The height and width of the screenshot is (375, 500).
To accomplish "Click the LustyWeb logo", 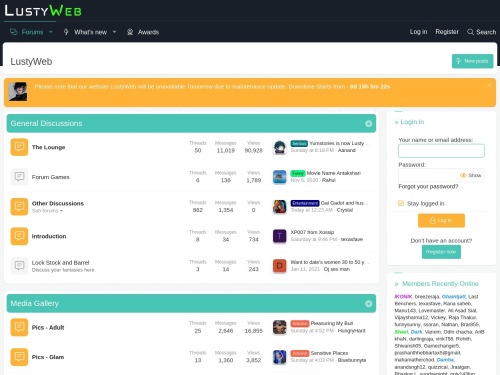I will tap(43, 10).
